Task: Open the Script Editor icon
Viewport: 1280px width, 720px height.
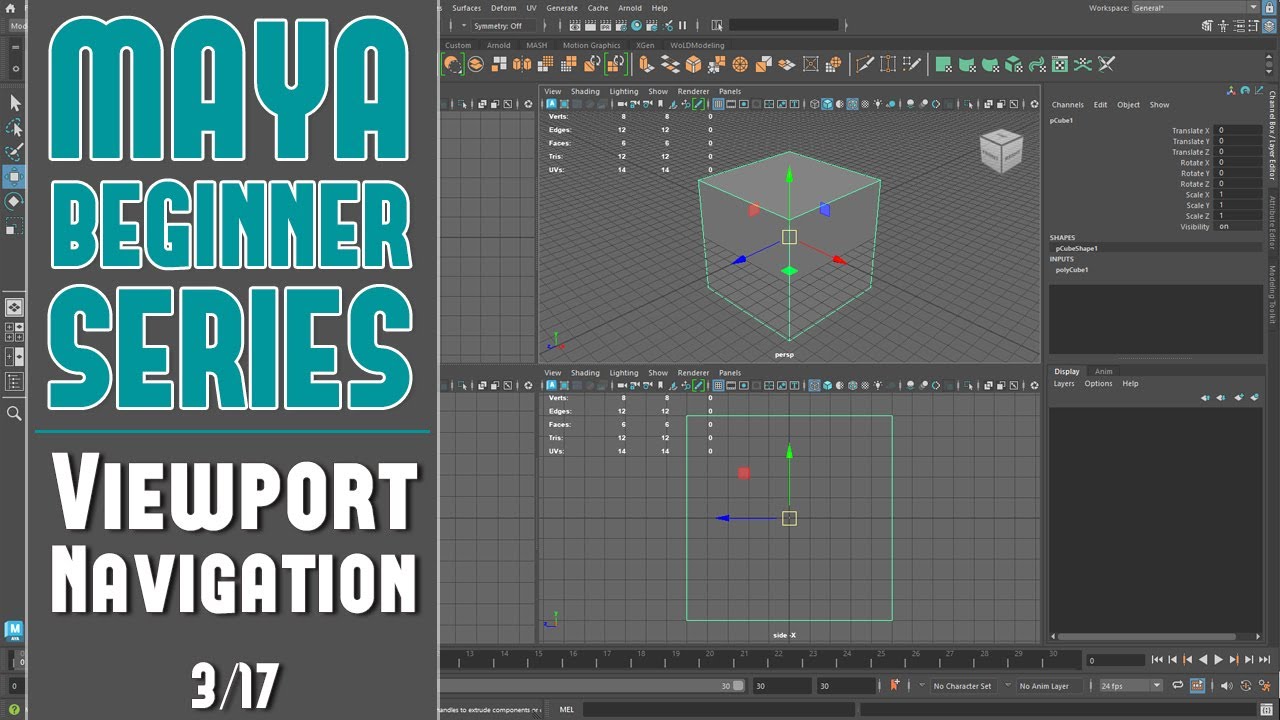Action: [1267, 710]
